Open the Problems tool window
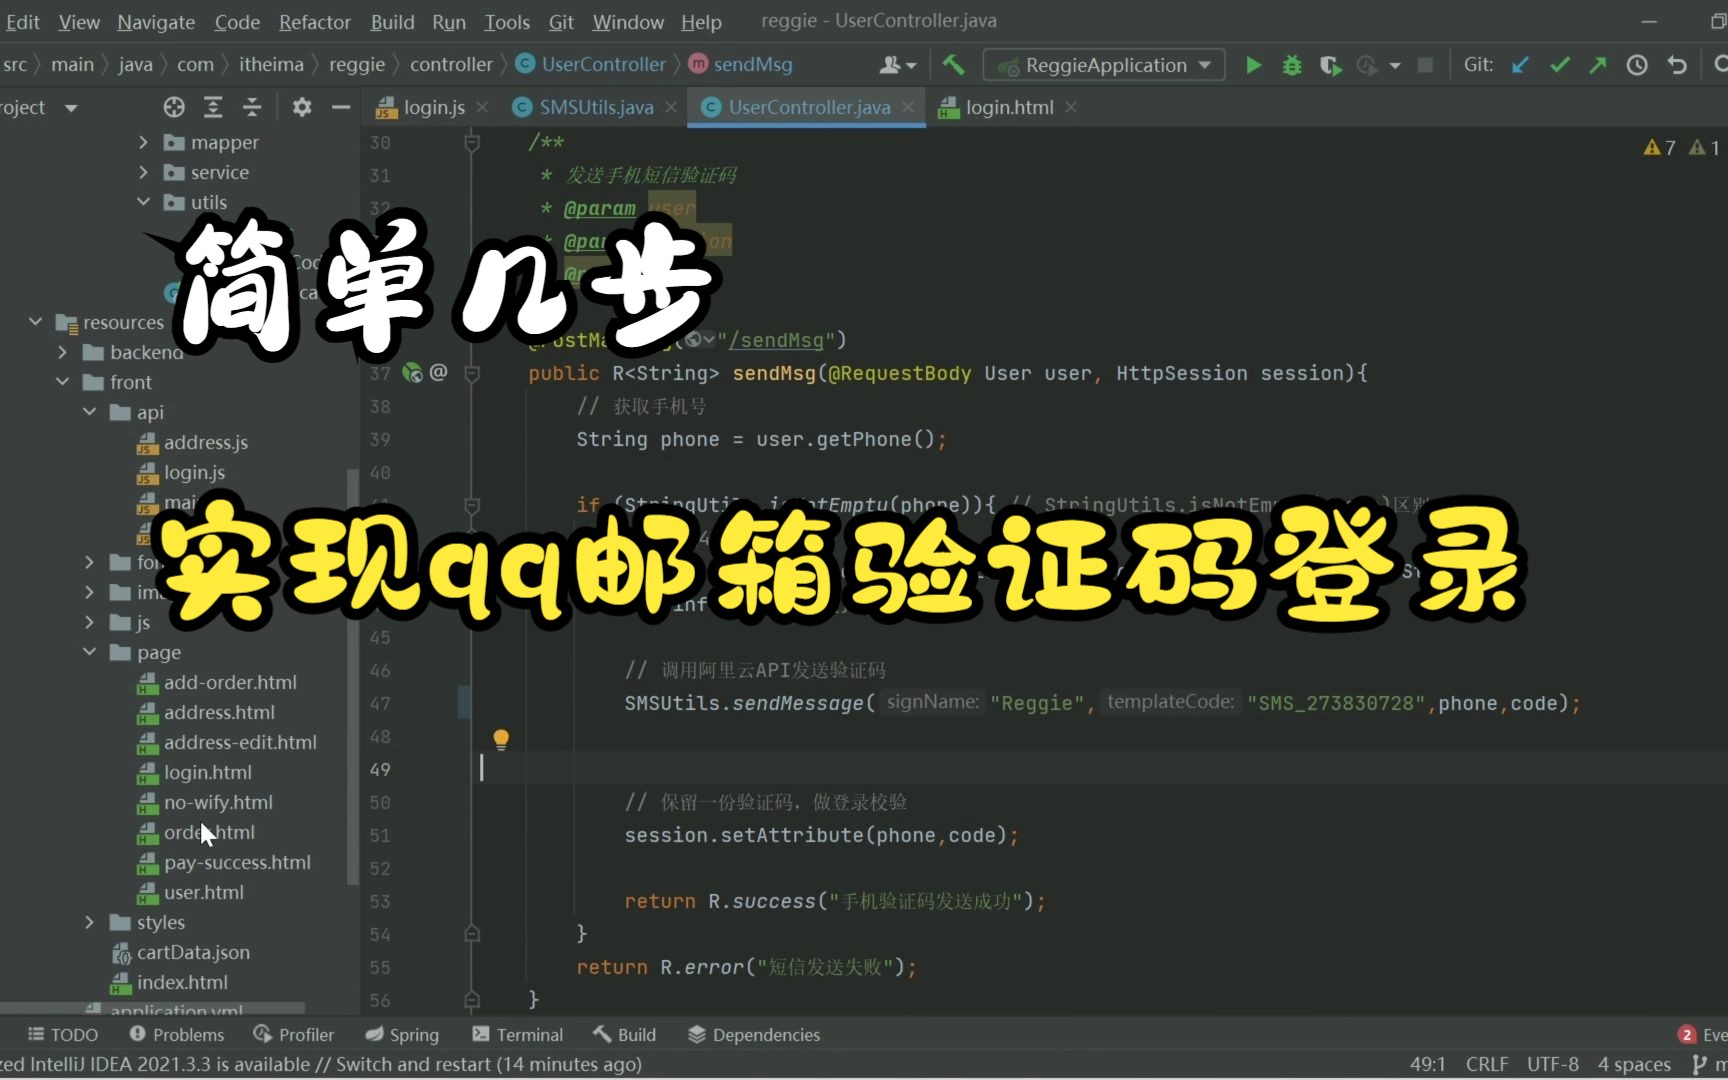Screen dimensions: 1728x1080 pos(176,1035)
